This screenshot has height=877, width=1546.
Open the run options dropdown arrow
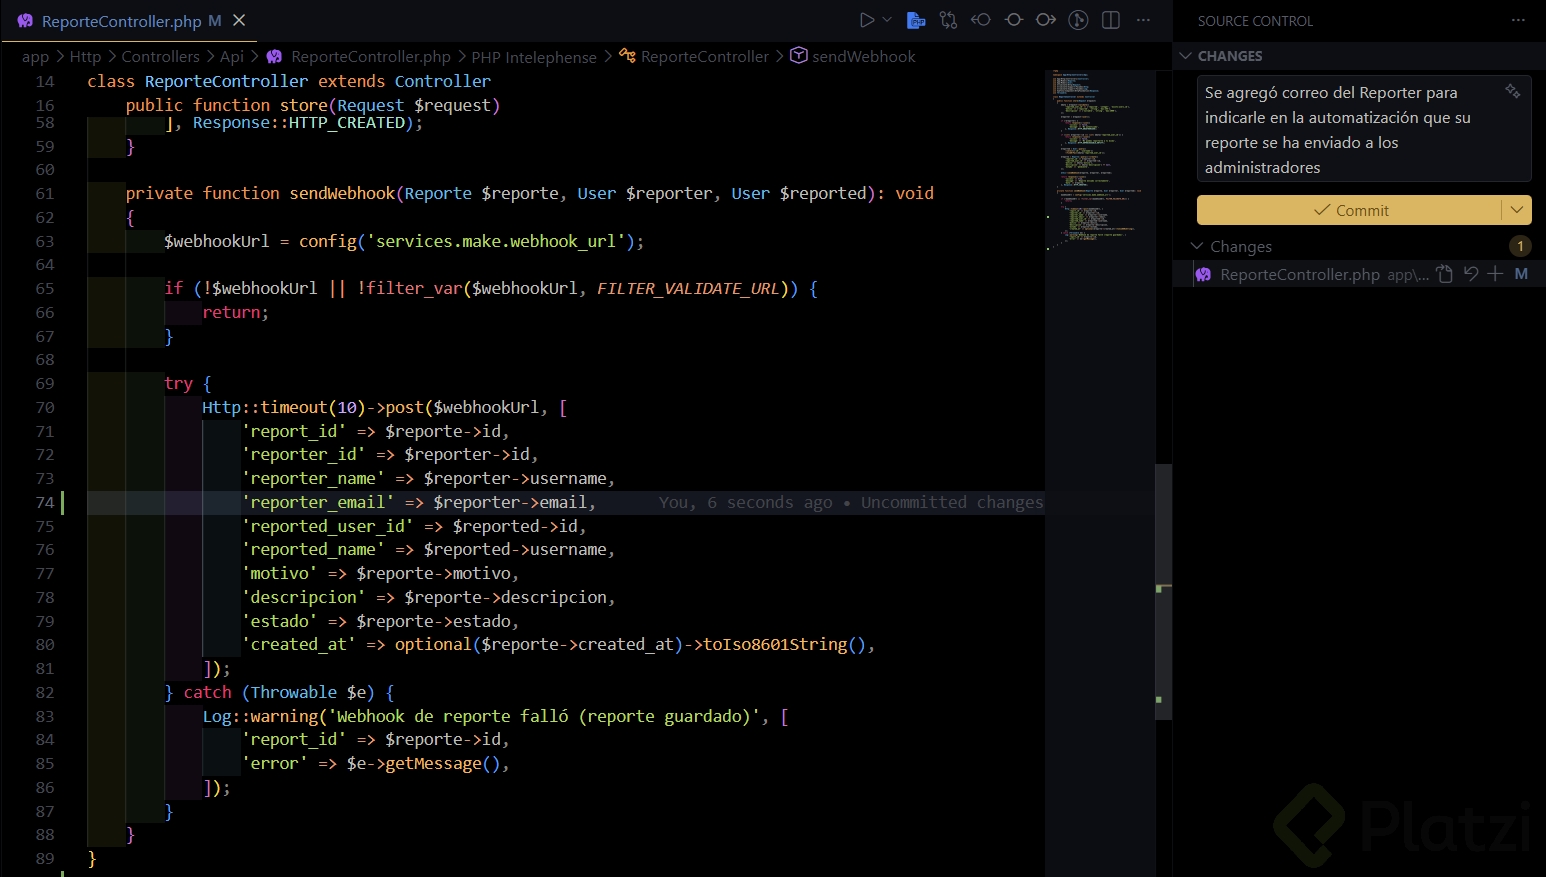click(887, 20)
